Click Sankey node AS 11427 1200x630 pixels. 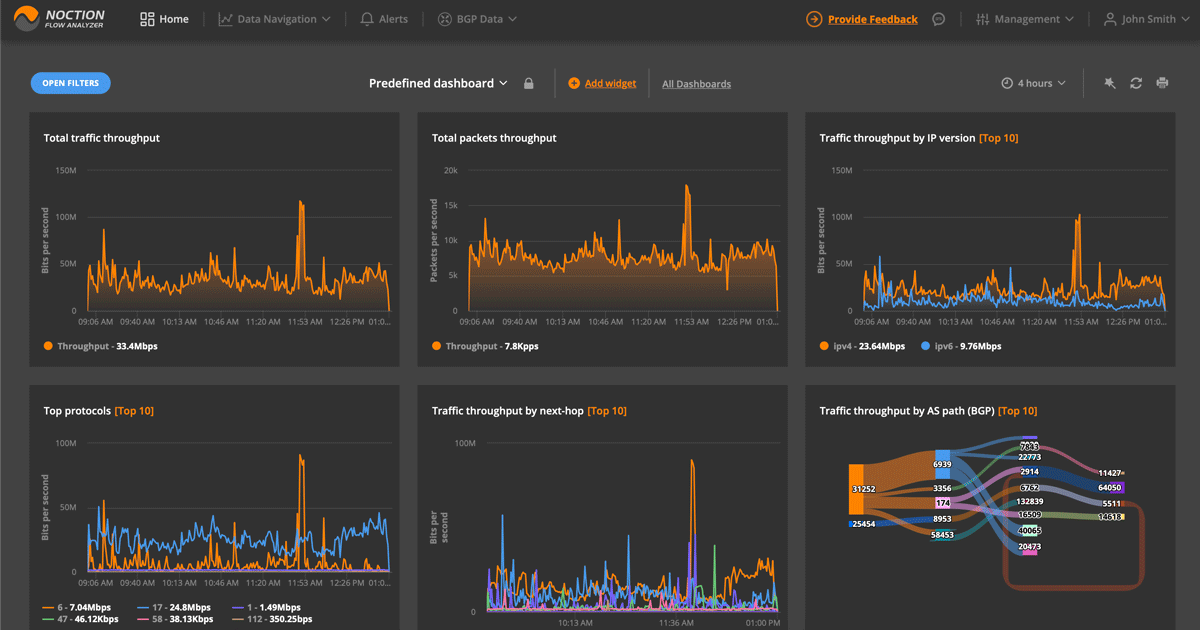click(x=1111, y=472)
